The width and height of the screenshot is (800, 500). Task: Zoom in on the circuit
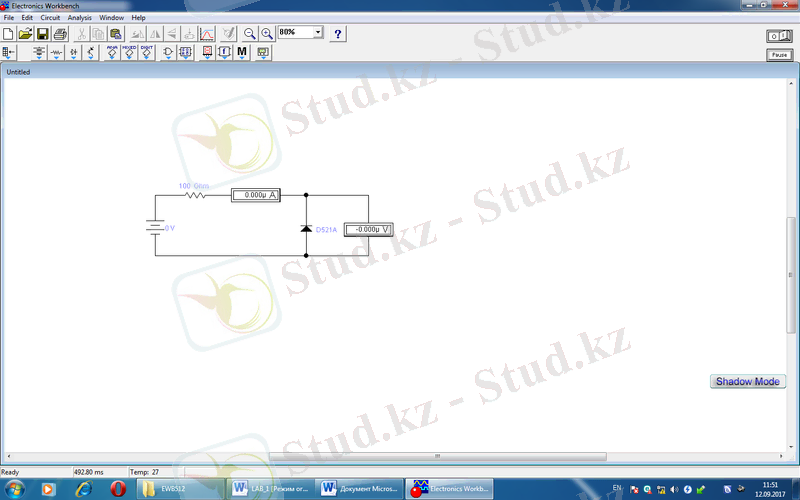click(x=267, y=34)
